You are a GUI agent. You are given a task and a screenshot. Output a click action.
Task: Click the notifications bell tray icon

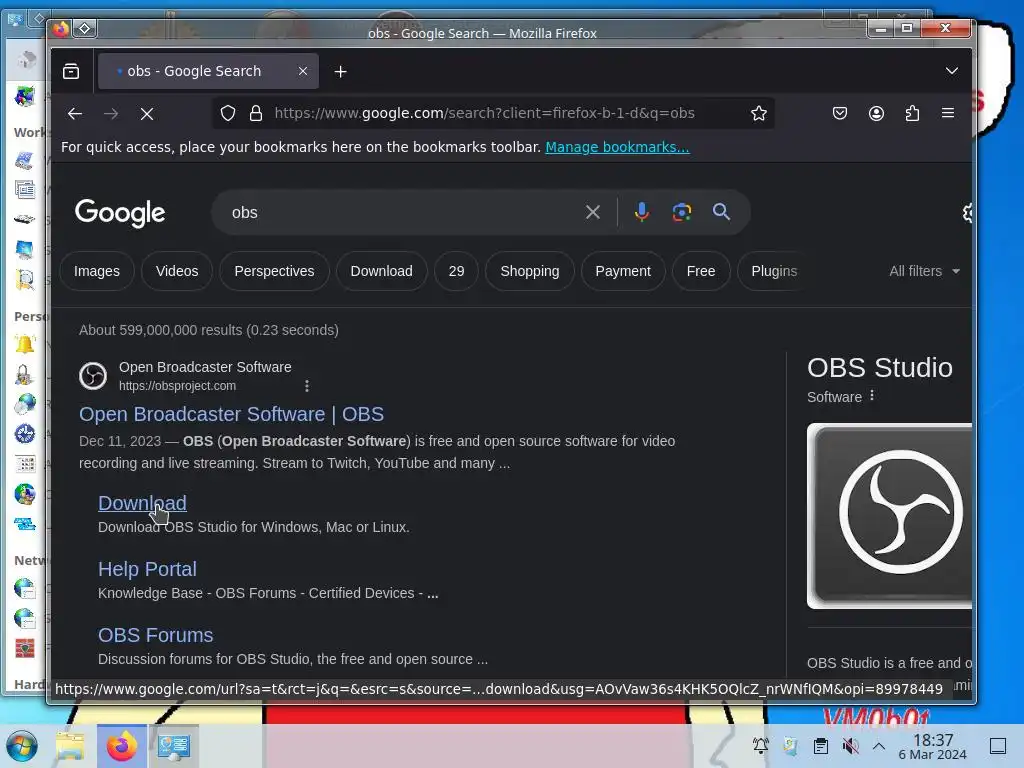tap(760, 746)
